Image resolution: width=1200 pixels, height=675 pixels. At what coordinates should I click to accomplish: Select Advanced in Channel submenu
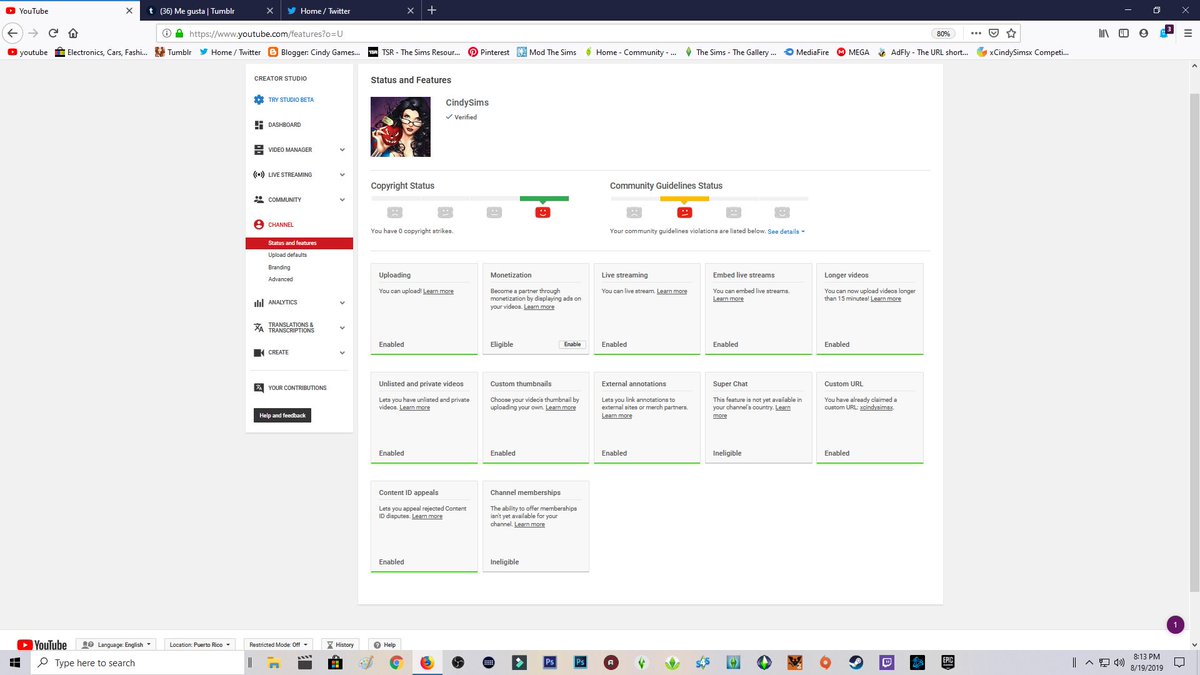coord(281,279)
